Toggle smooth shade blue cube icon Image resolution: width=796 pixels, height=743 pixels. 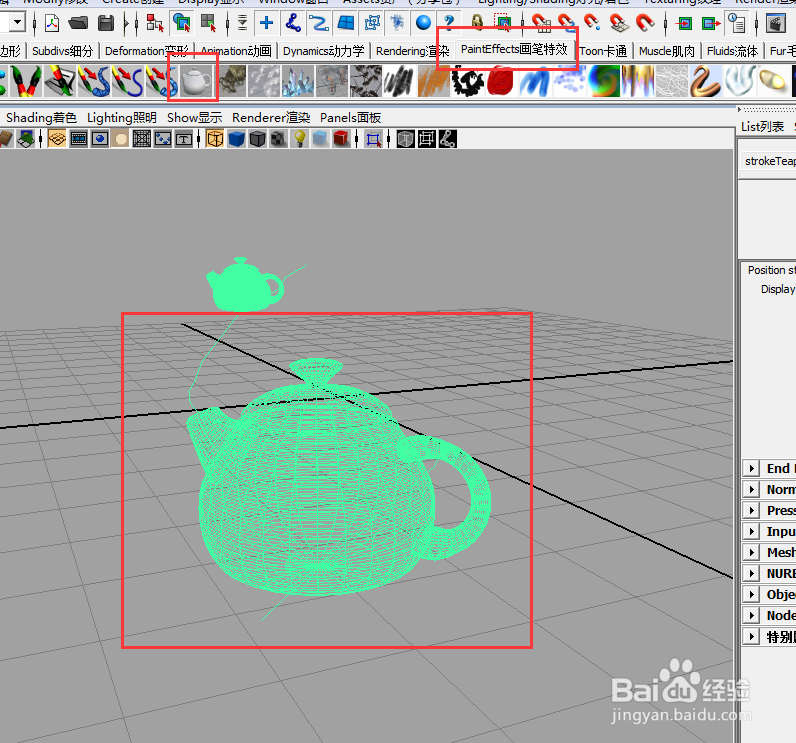click(237, 139)
